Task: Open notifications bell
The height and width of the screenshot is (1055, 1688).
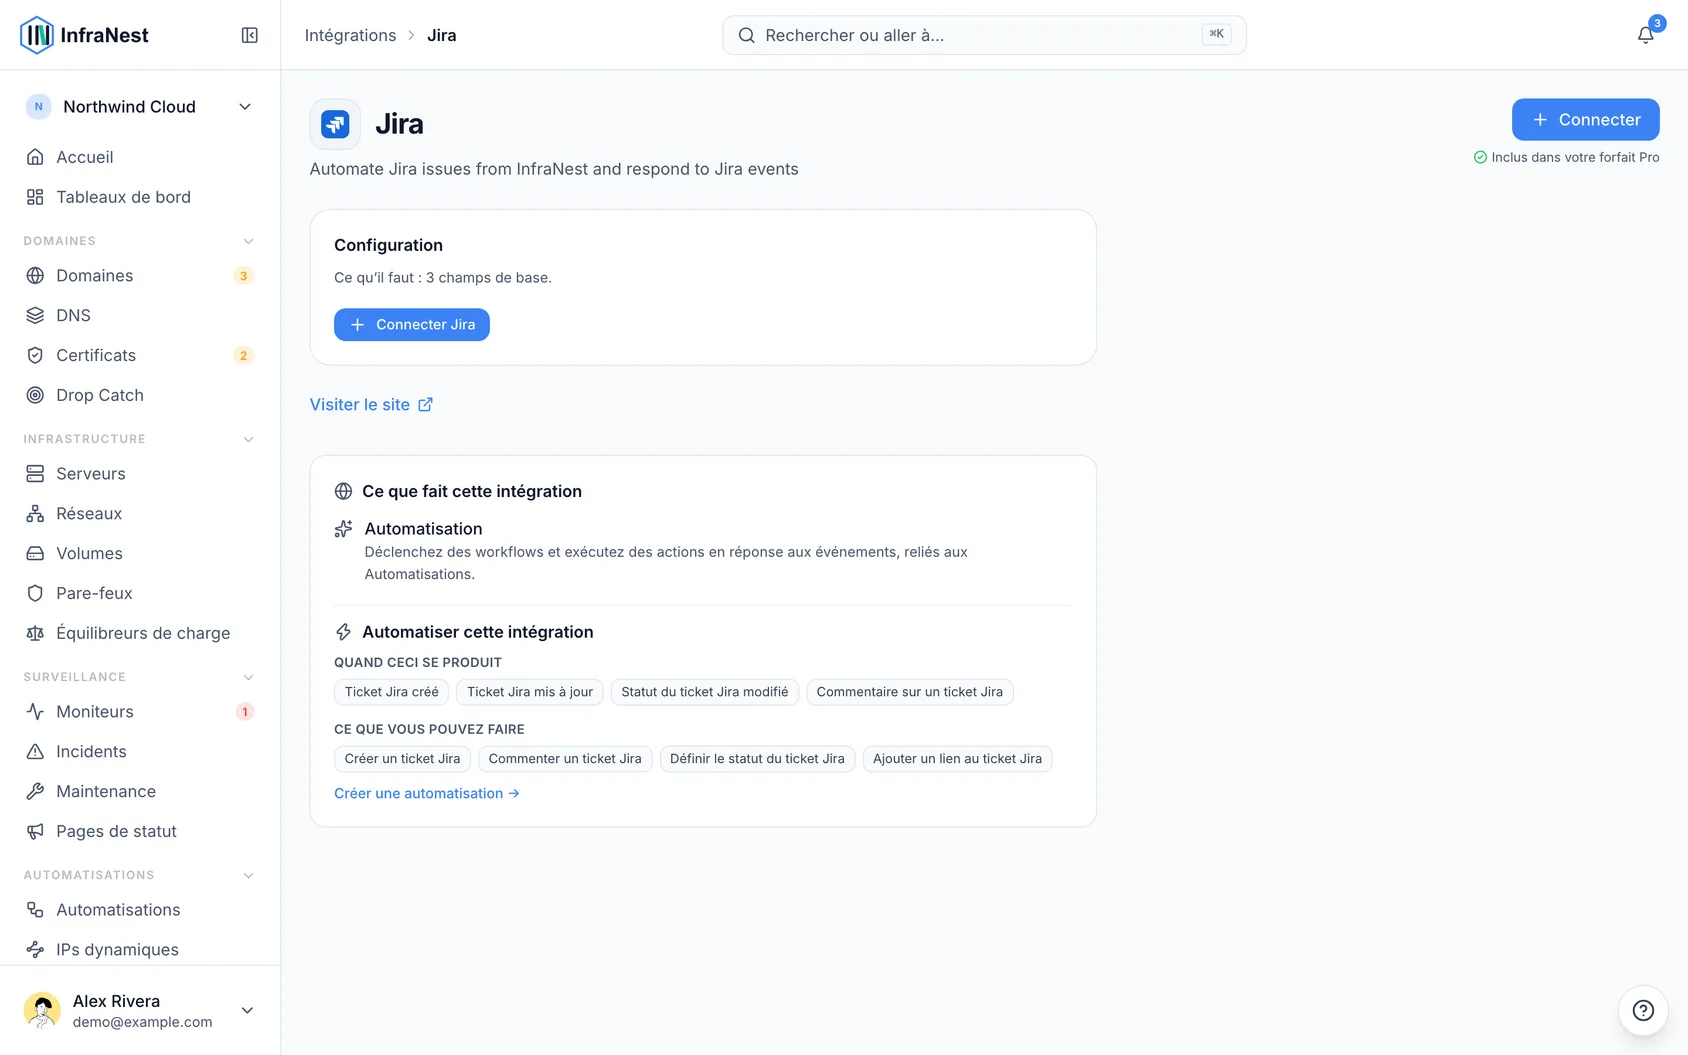Action: 1645,35
